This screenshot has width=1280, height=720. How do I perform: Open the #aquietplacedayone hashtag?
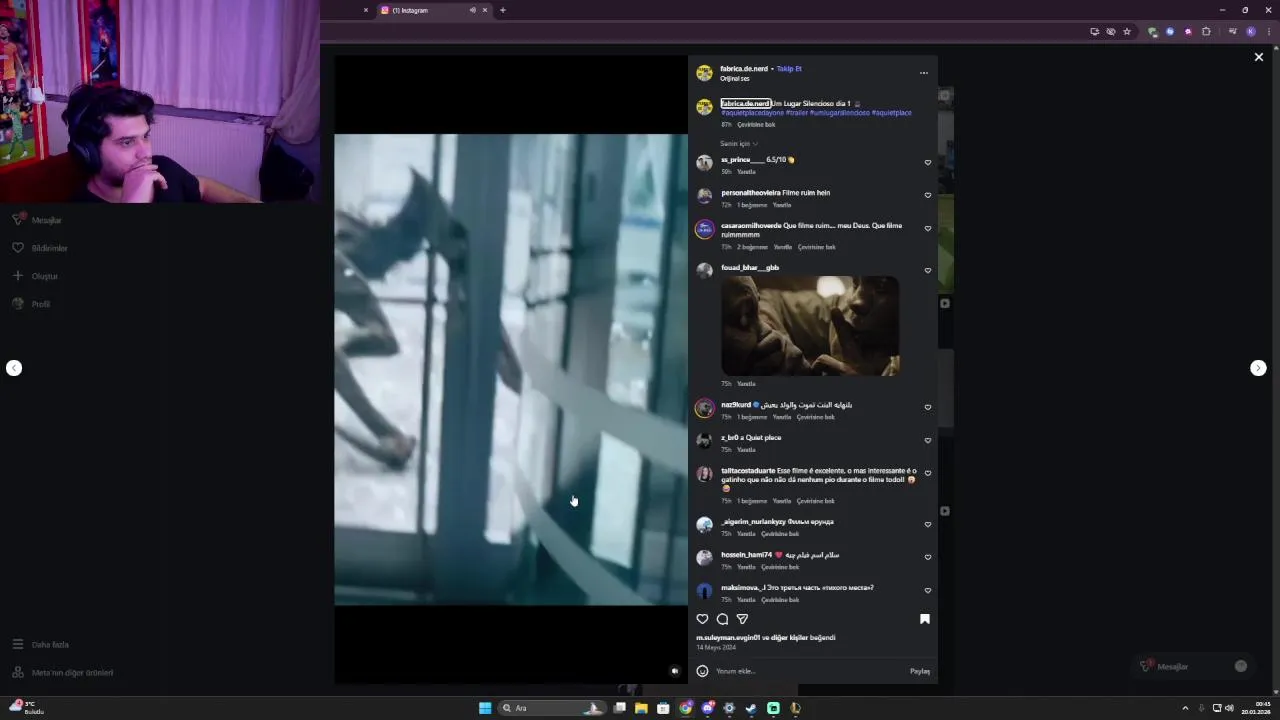click(x=752, y=113)
